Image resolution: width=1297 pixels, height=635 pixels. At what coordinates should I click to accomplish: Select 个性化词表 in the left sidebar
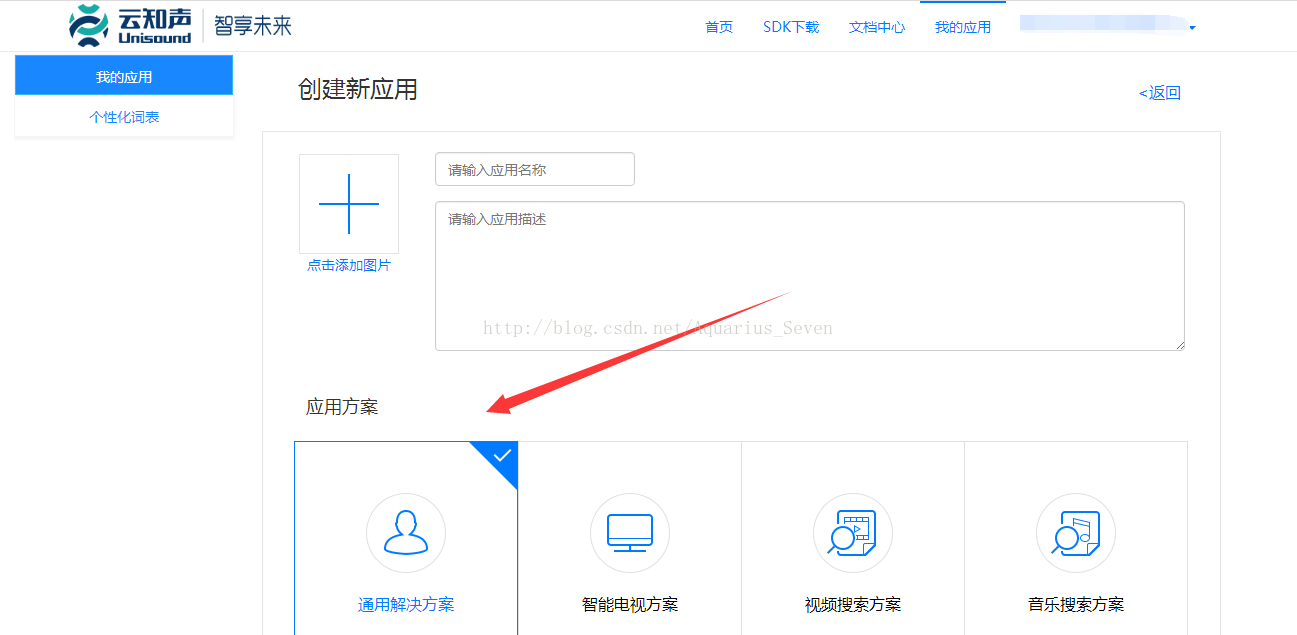tap(124, 117)
